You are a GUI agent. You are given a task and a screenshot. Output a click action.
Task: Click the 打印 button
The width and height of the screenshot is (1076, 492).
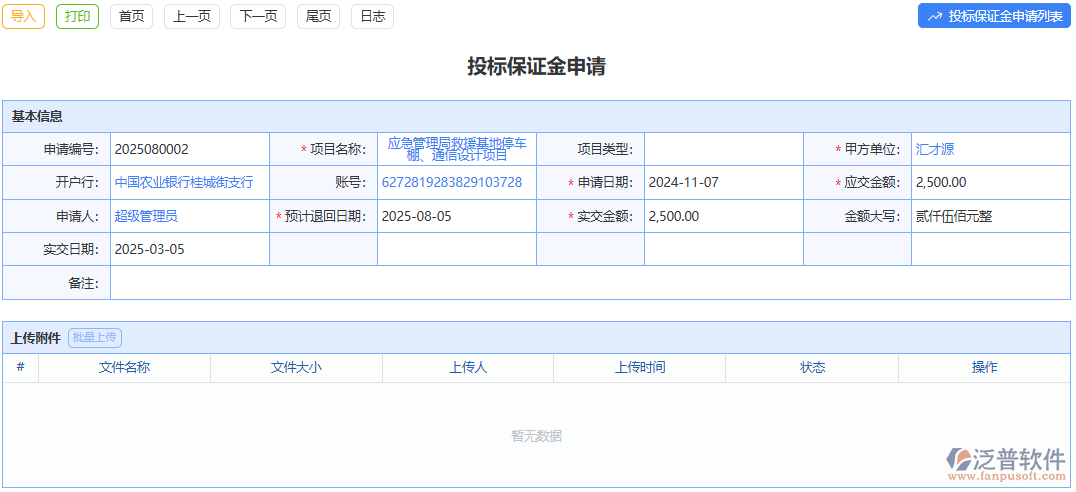78,16
